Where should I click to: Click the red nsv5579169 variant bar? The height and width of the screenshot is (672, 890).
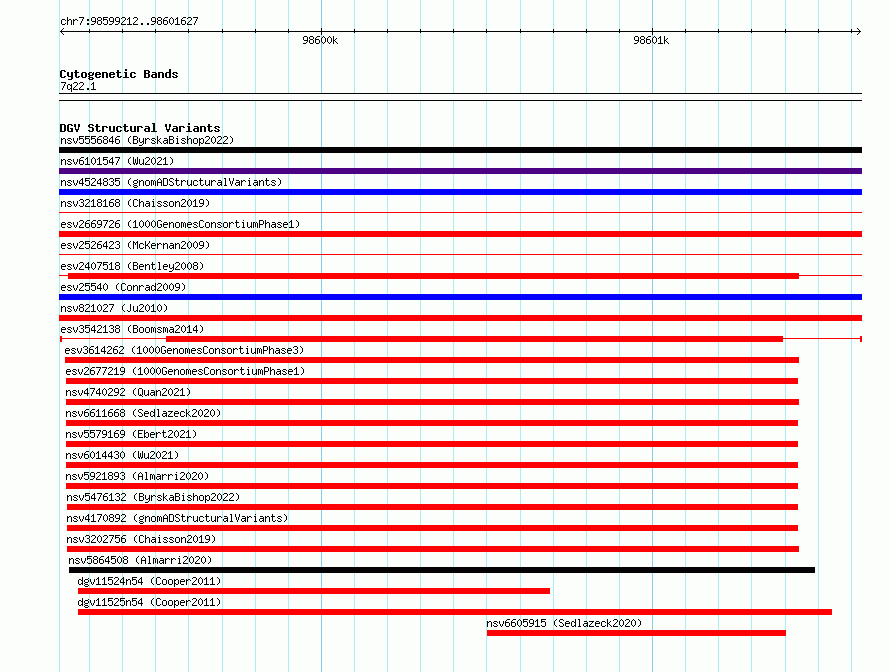[432, 444]
